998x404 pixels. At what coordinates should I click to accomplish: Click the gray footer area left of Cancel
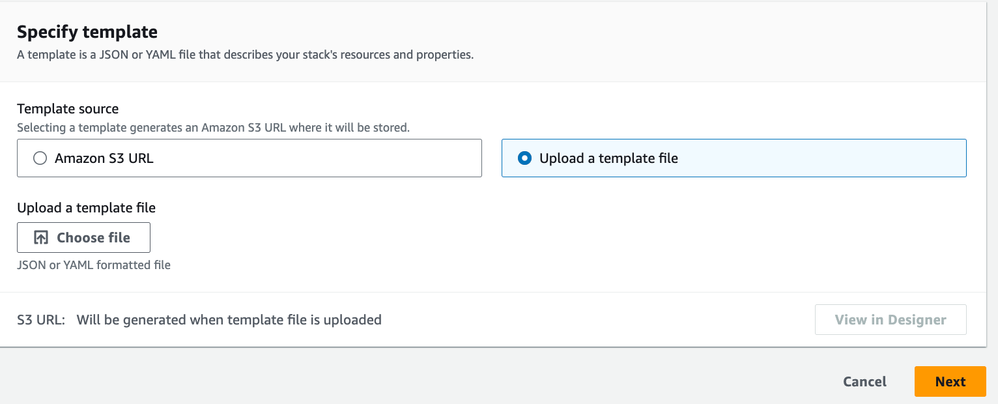pyautogui.click(x=400, y=380)
